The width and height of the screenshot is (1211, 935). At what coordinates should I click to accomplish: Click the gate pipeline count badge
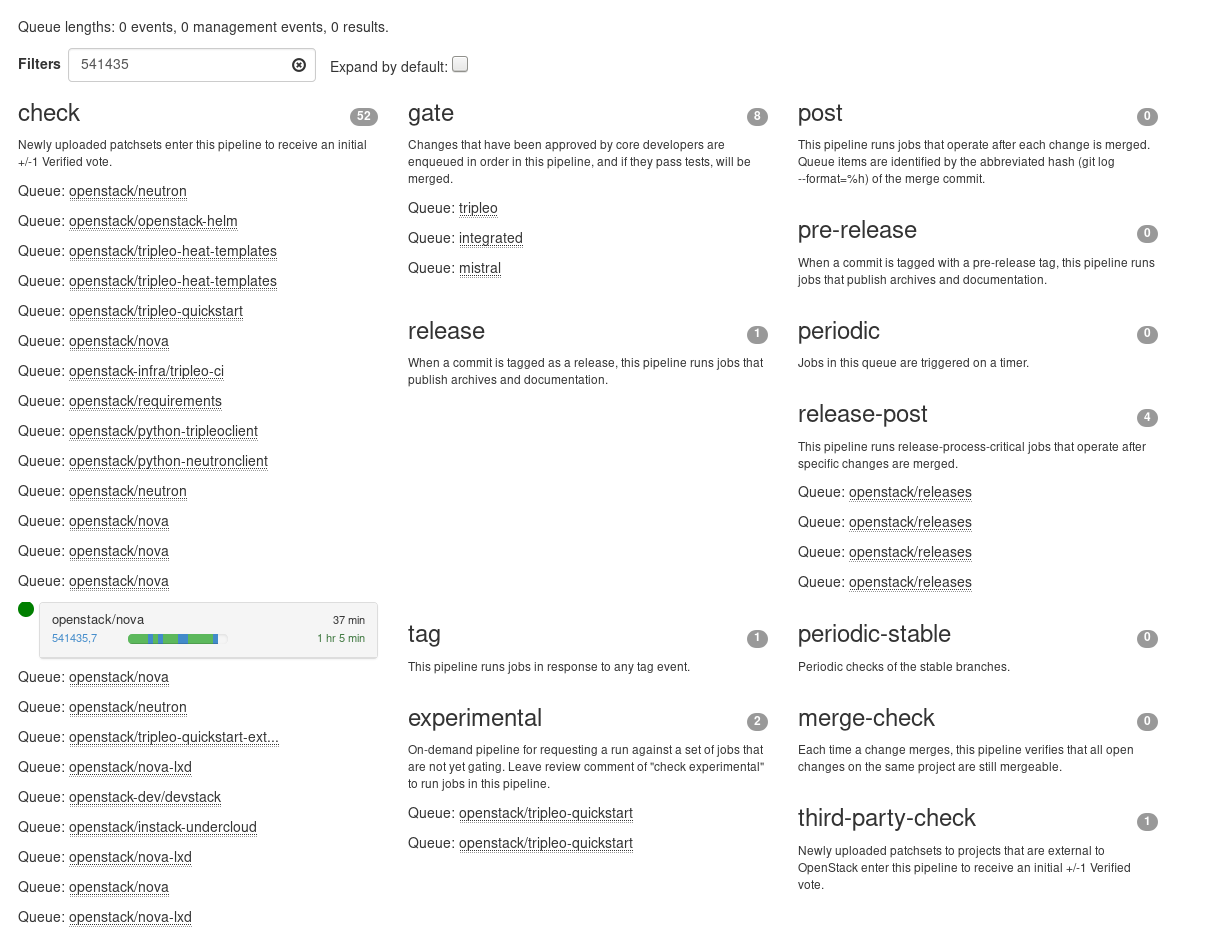757,117
